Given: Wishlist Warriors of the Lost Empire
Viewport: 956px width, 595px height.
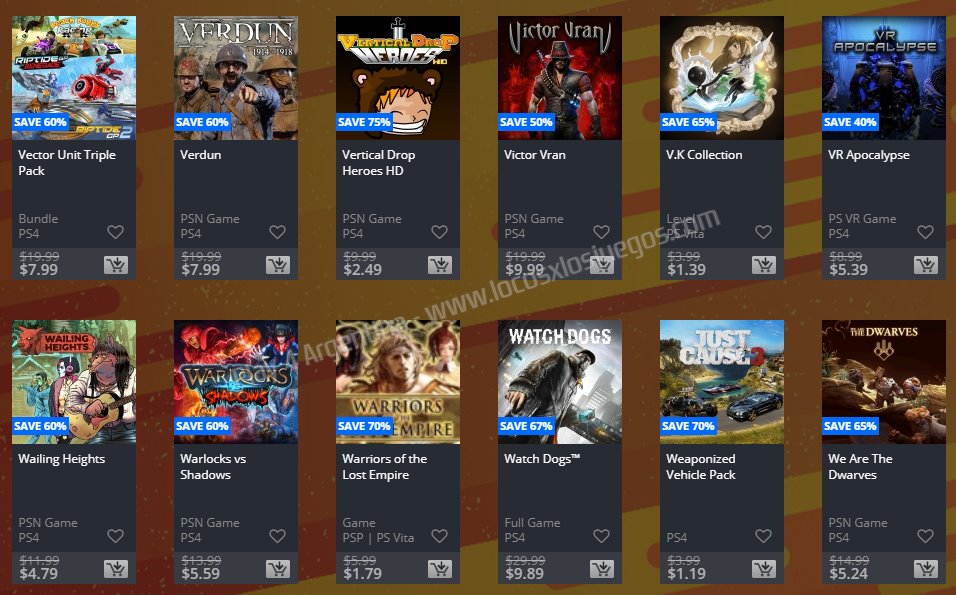Looking at the screenshot, I should coord(440,536).
